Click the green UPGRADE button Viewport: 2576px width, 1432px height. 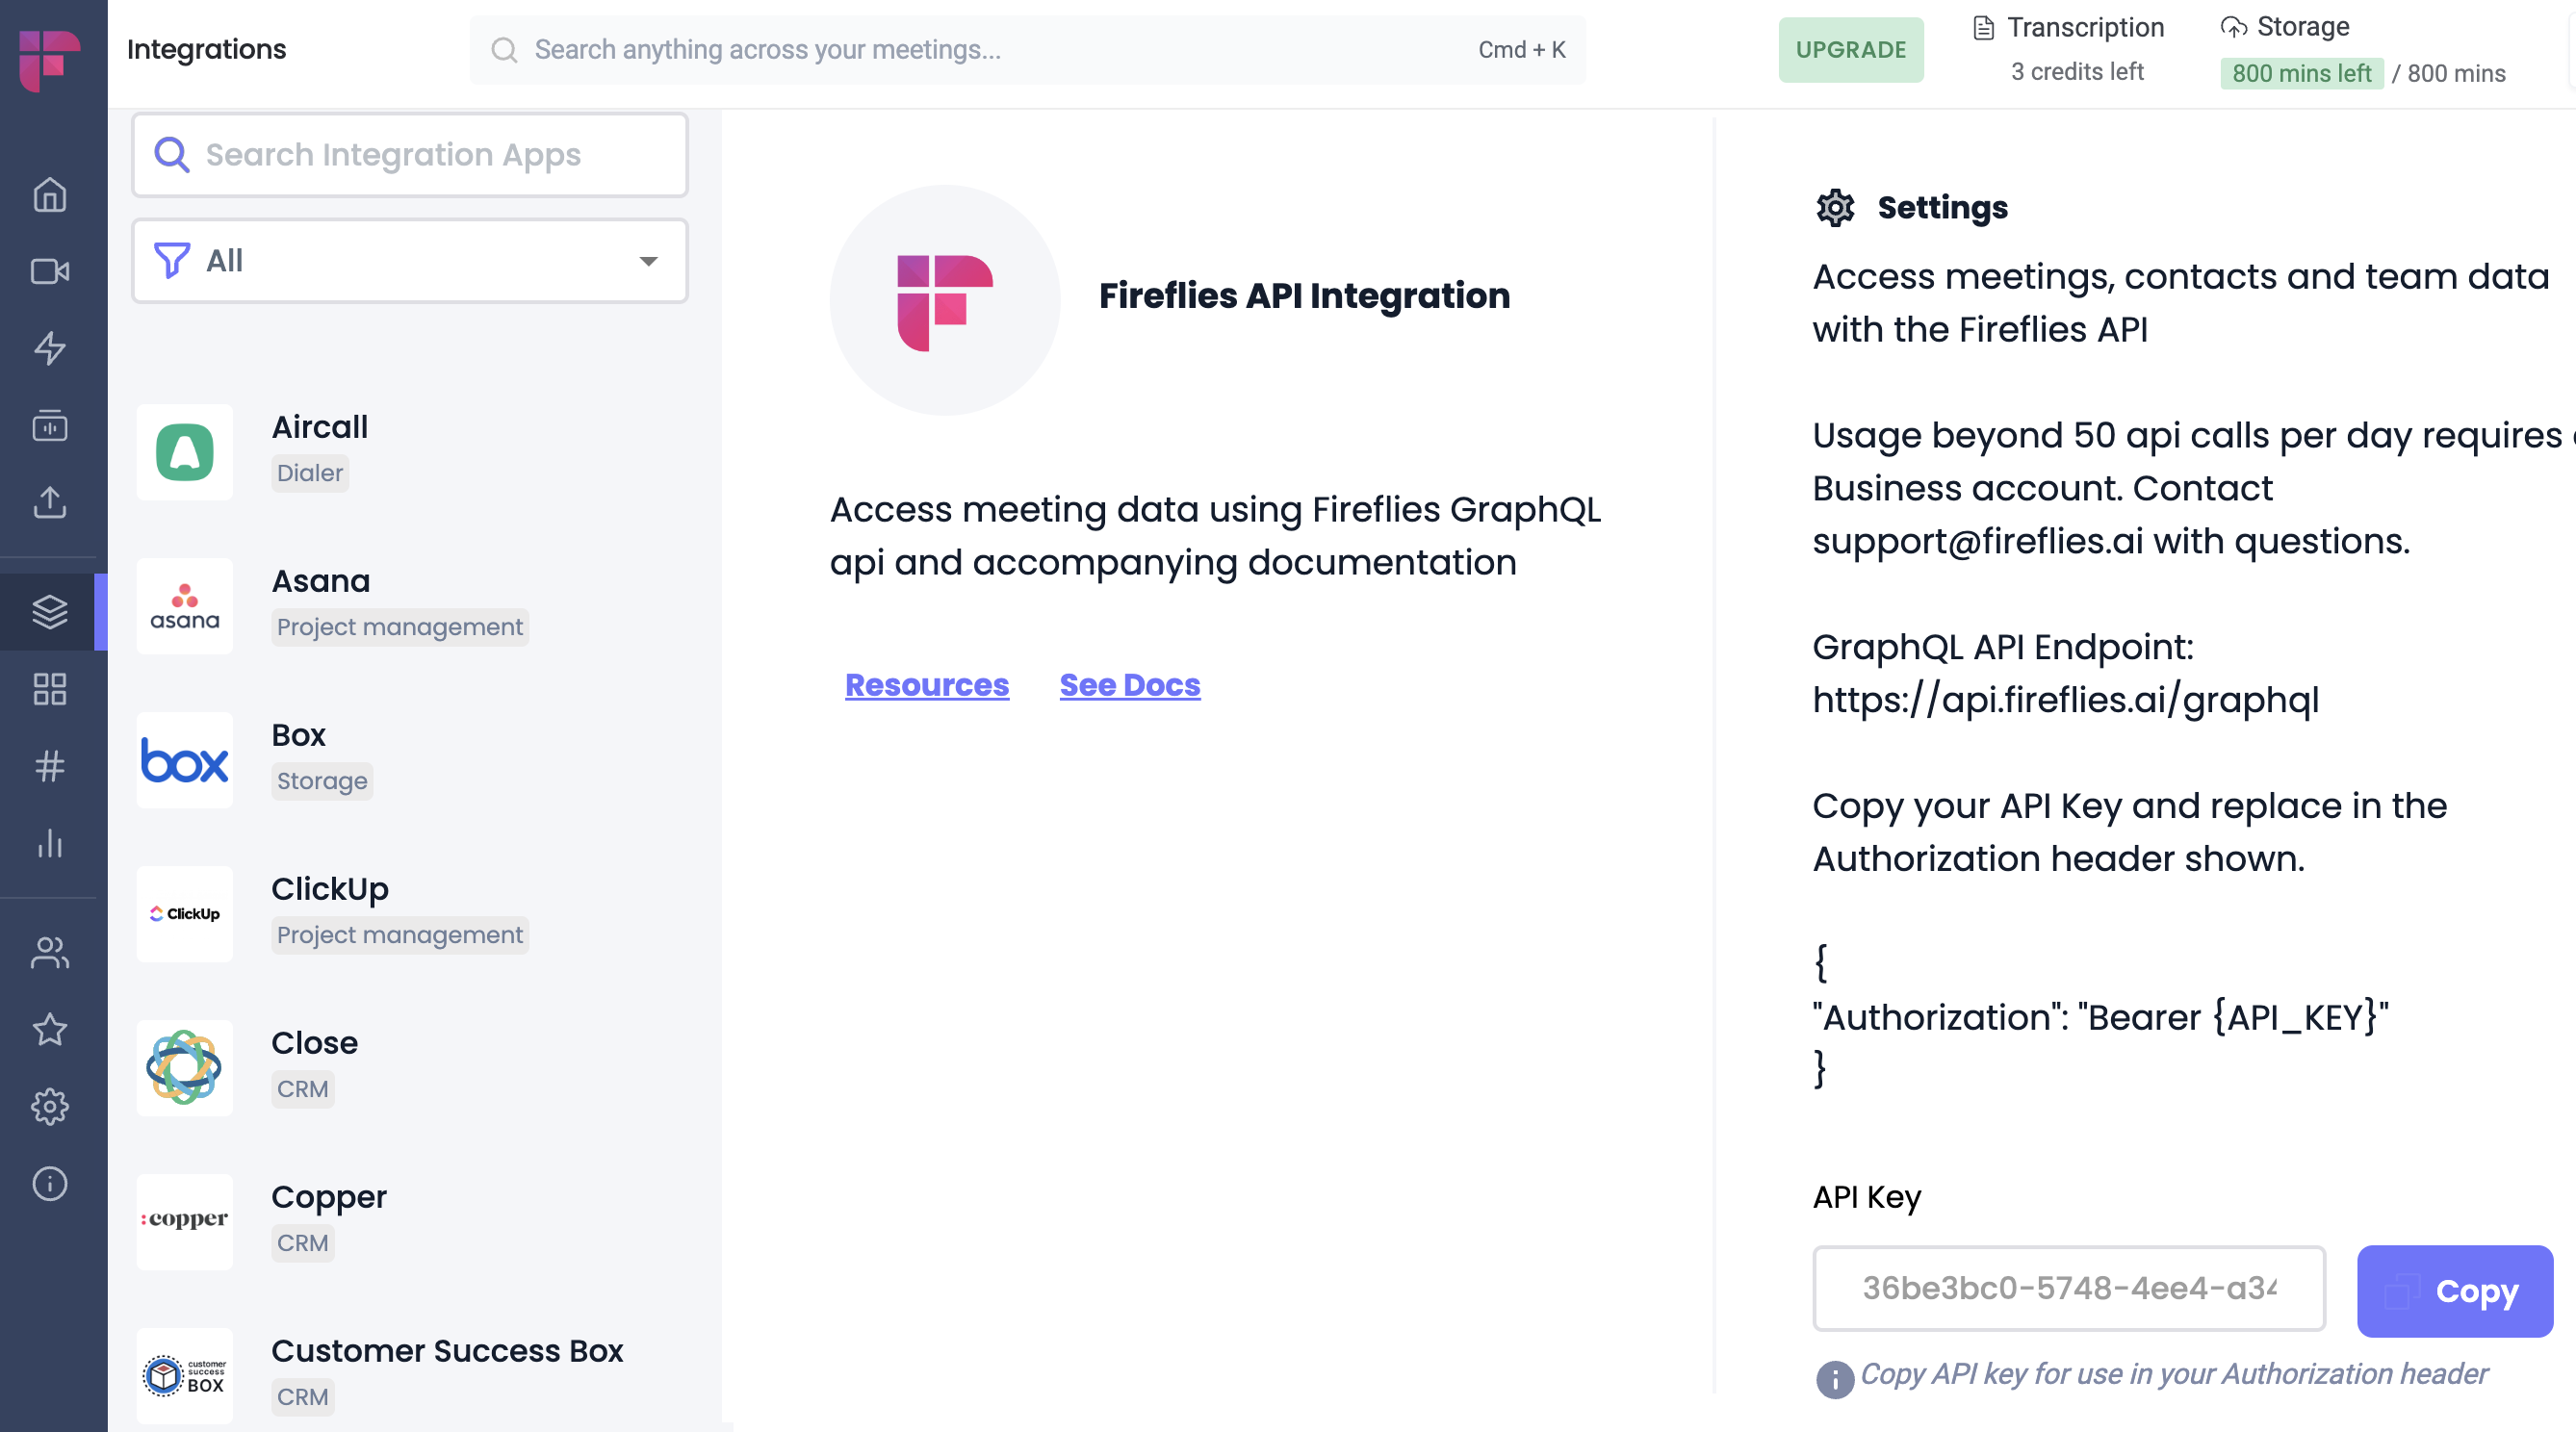tap(1850, 49)
